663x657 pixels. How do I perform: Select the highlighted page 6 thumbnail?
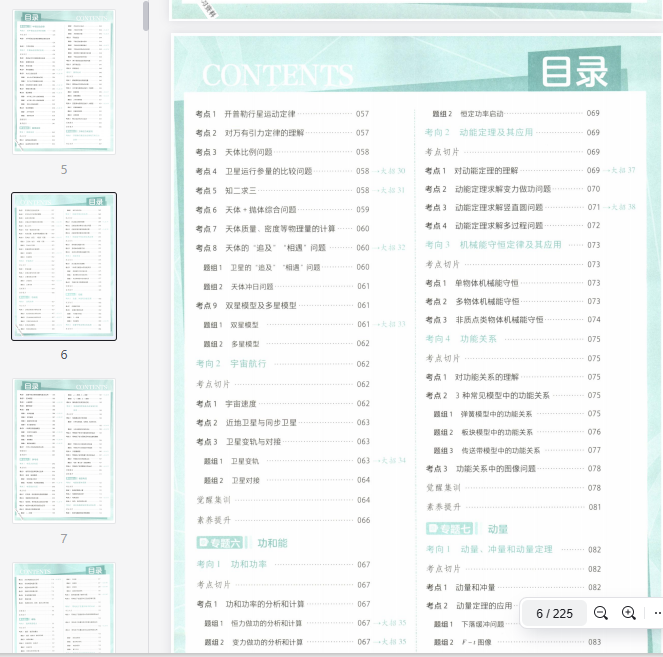[64, 266]
